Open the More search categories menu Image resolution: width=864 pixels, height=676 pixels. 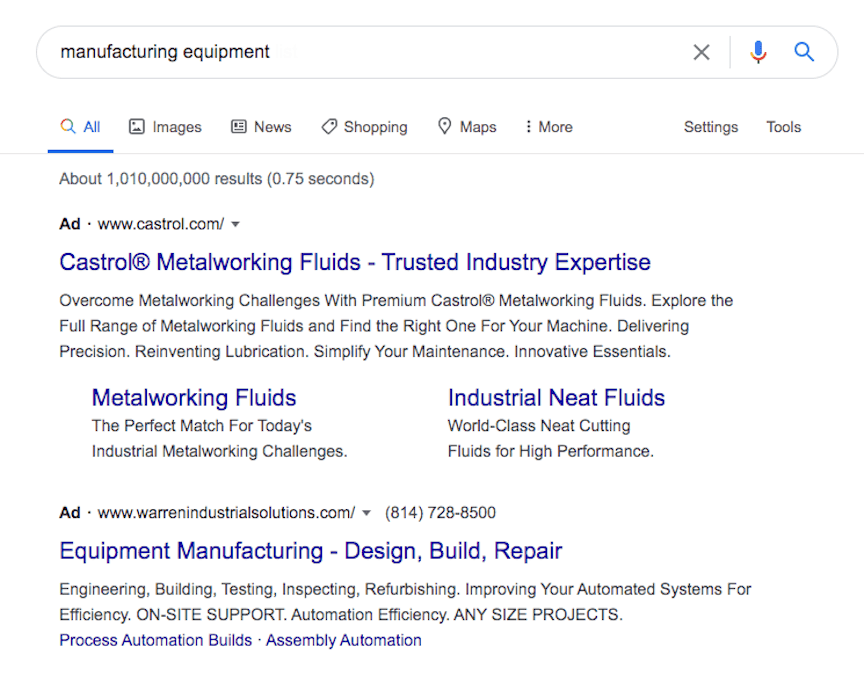coord(549,127)
